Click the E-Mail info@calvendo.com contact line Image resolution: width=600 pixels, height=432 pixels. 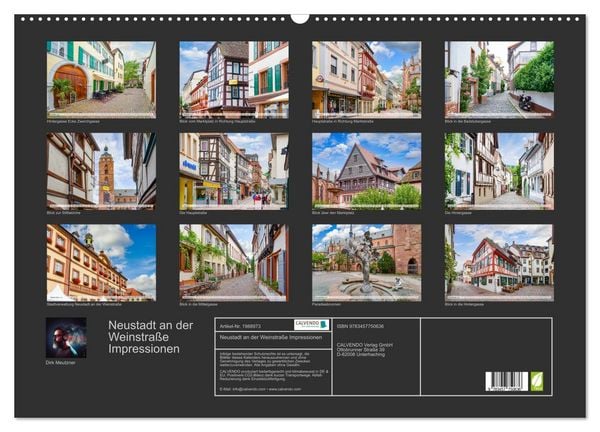(x=260, y=389)
